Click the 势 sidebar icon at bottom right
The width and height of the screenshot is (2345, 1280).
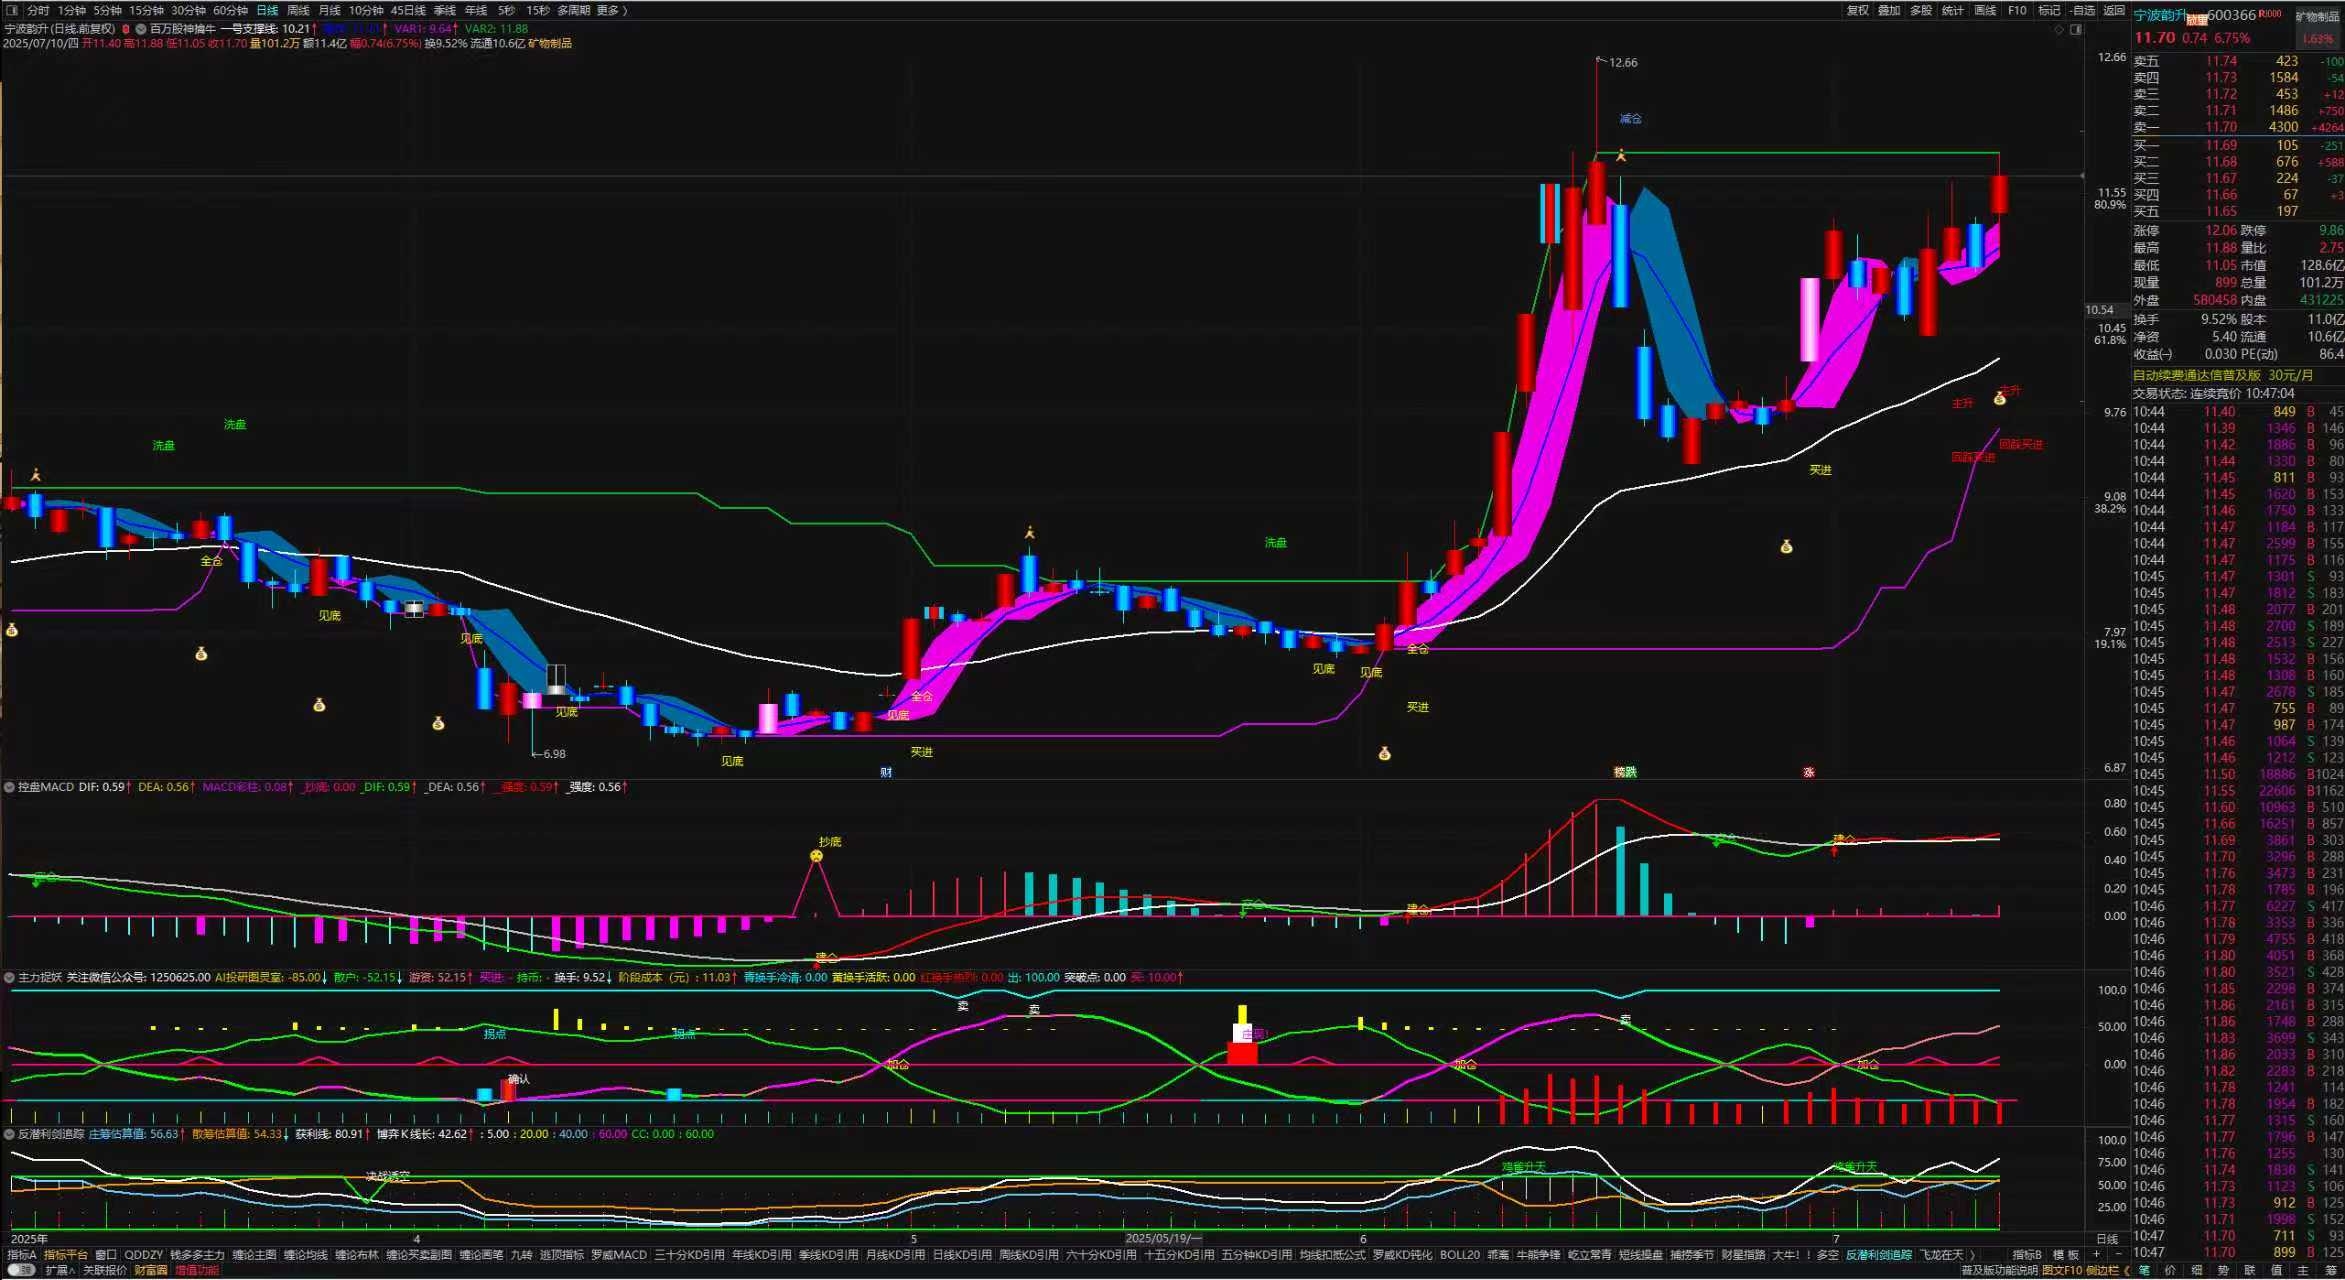(x=2224, y=1271)
